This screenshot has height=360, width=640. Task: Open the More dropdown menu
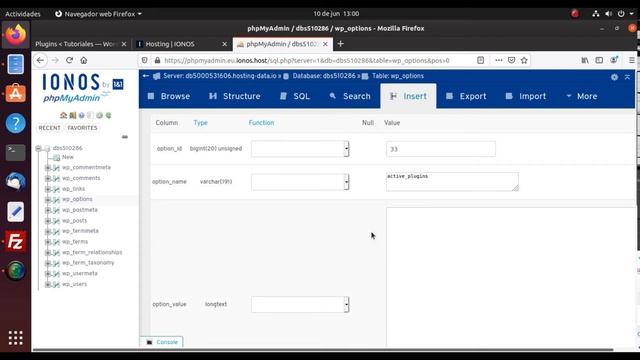pos(582,96)
